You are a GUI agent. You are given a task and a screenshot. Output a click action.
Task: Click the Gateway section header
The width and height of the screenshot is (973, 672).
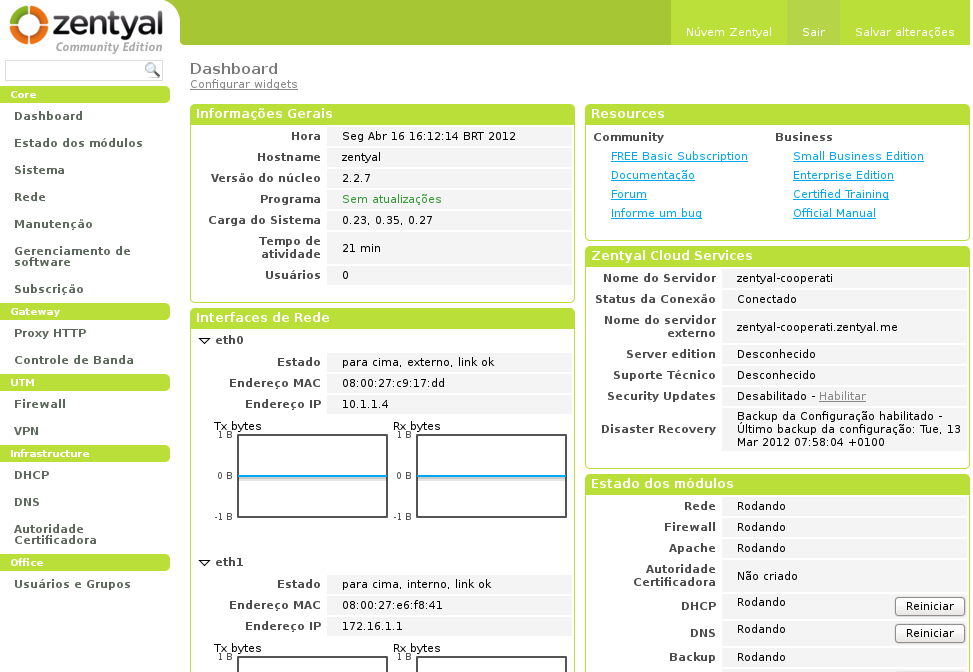coord(84,311)
